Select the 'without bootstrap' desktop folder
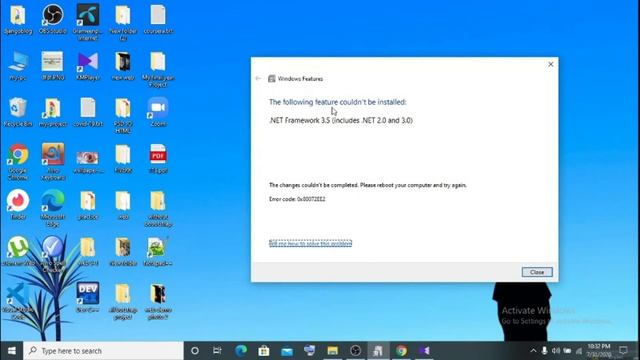The height and width of the screenshot is (360, 640). pos(158,209)
